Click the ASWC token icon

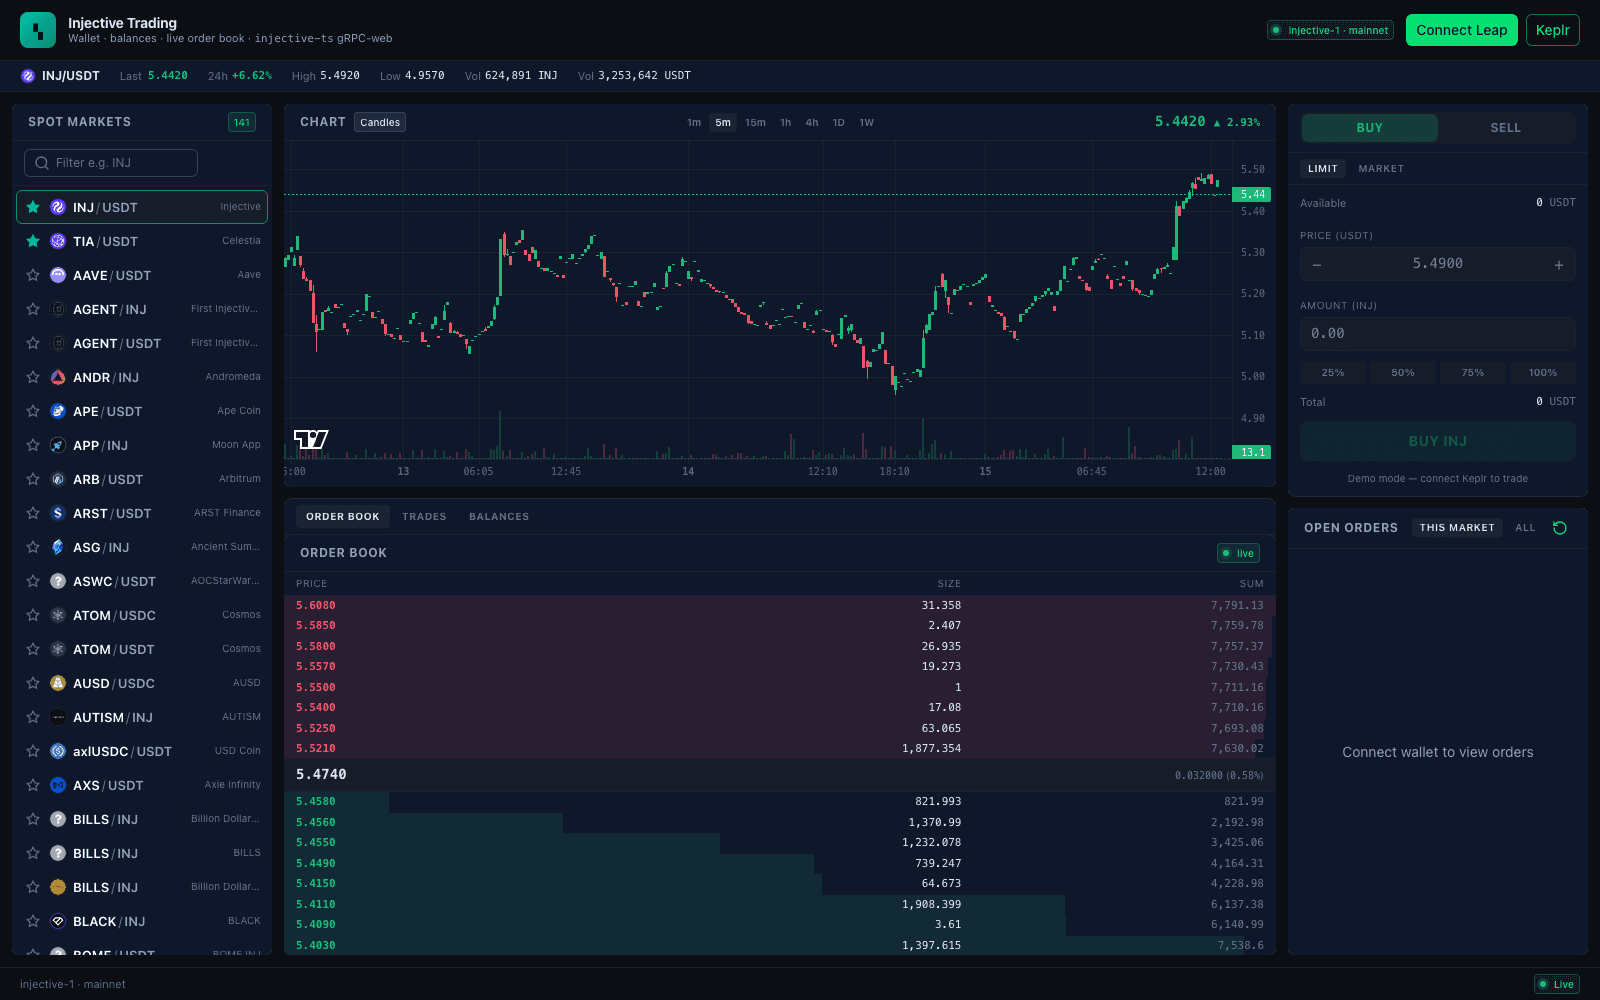58,581
